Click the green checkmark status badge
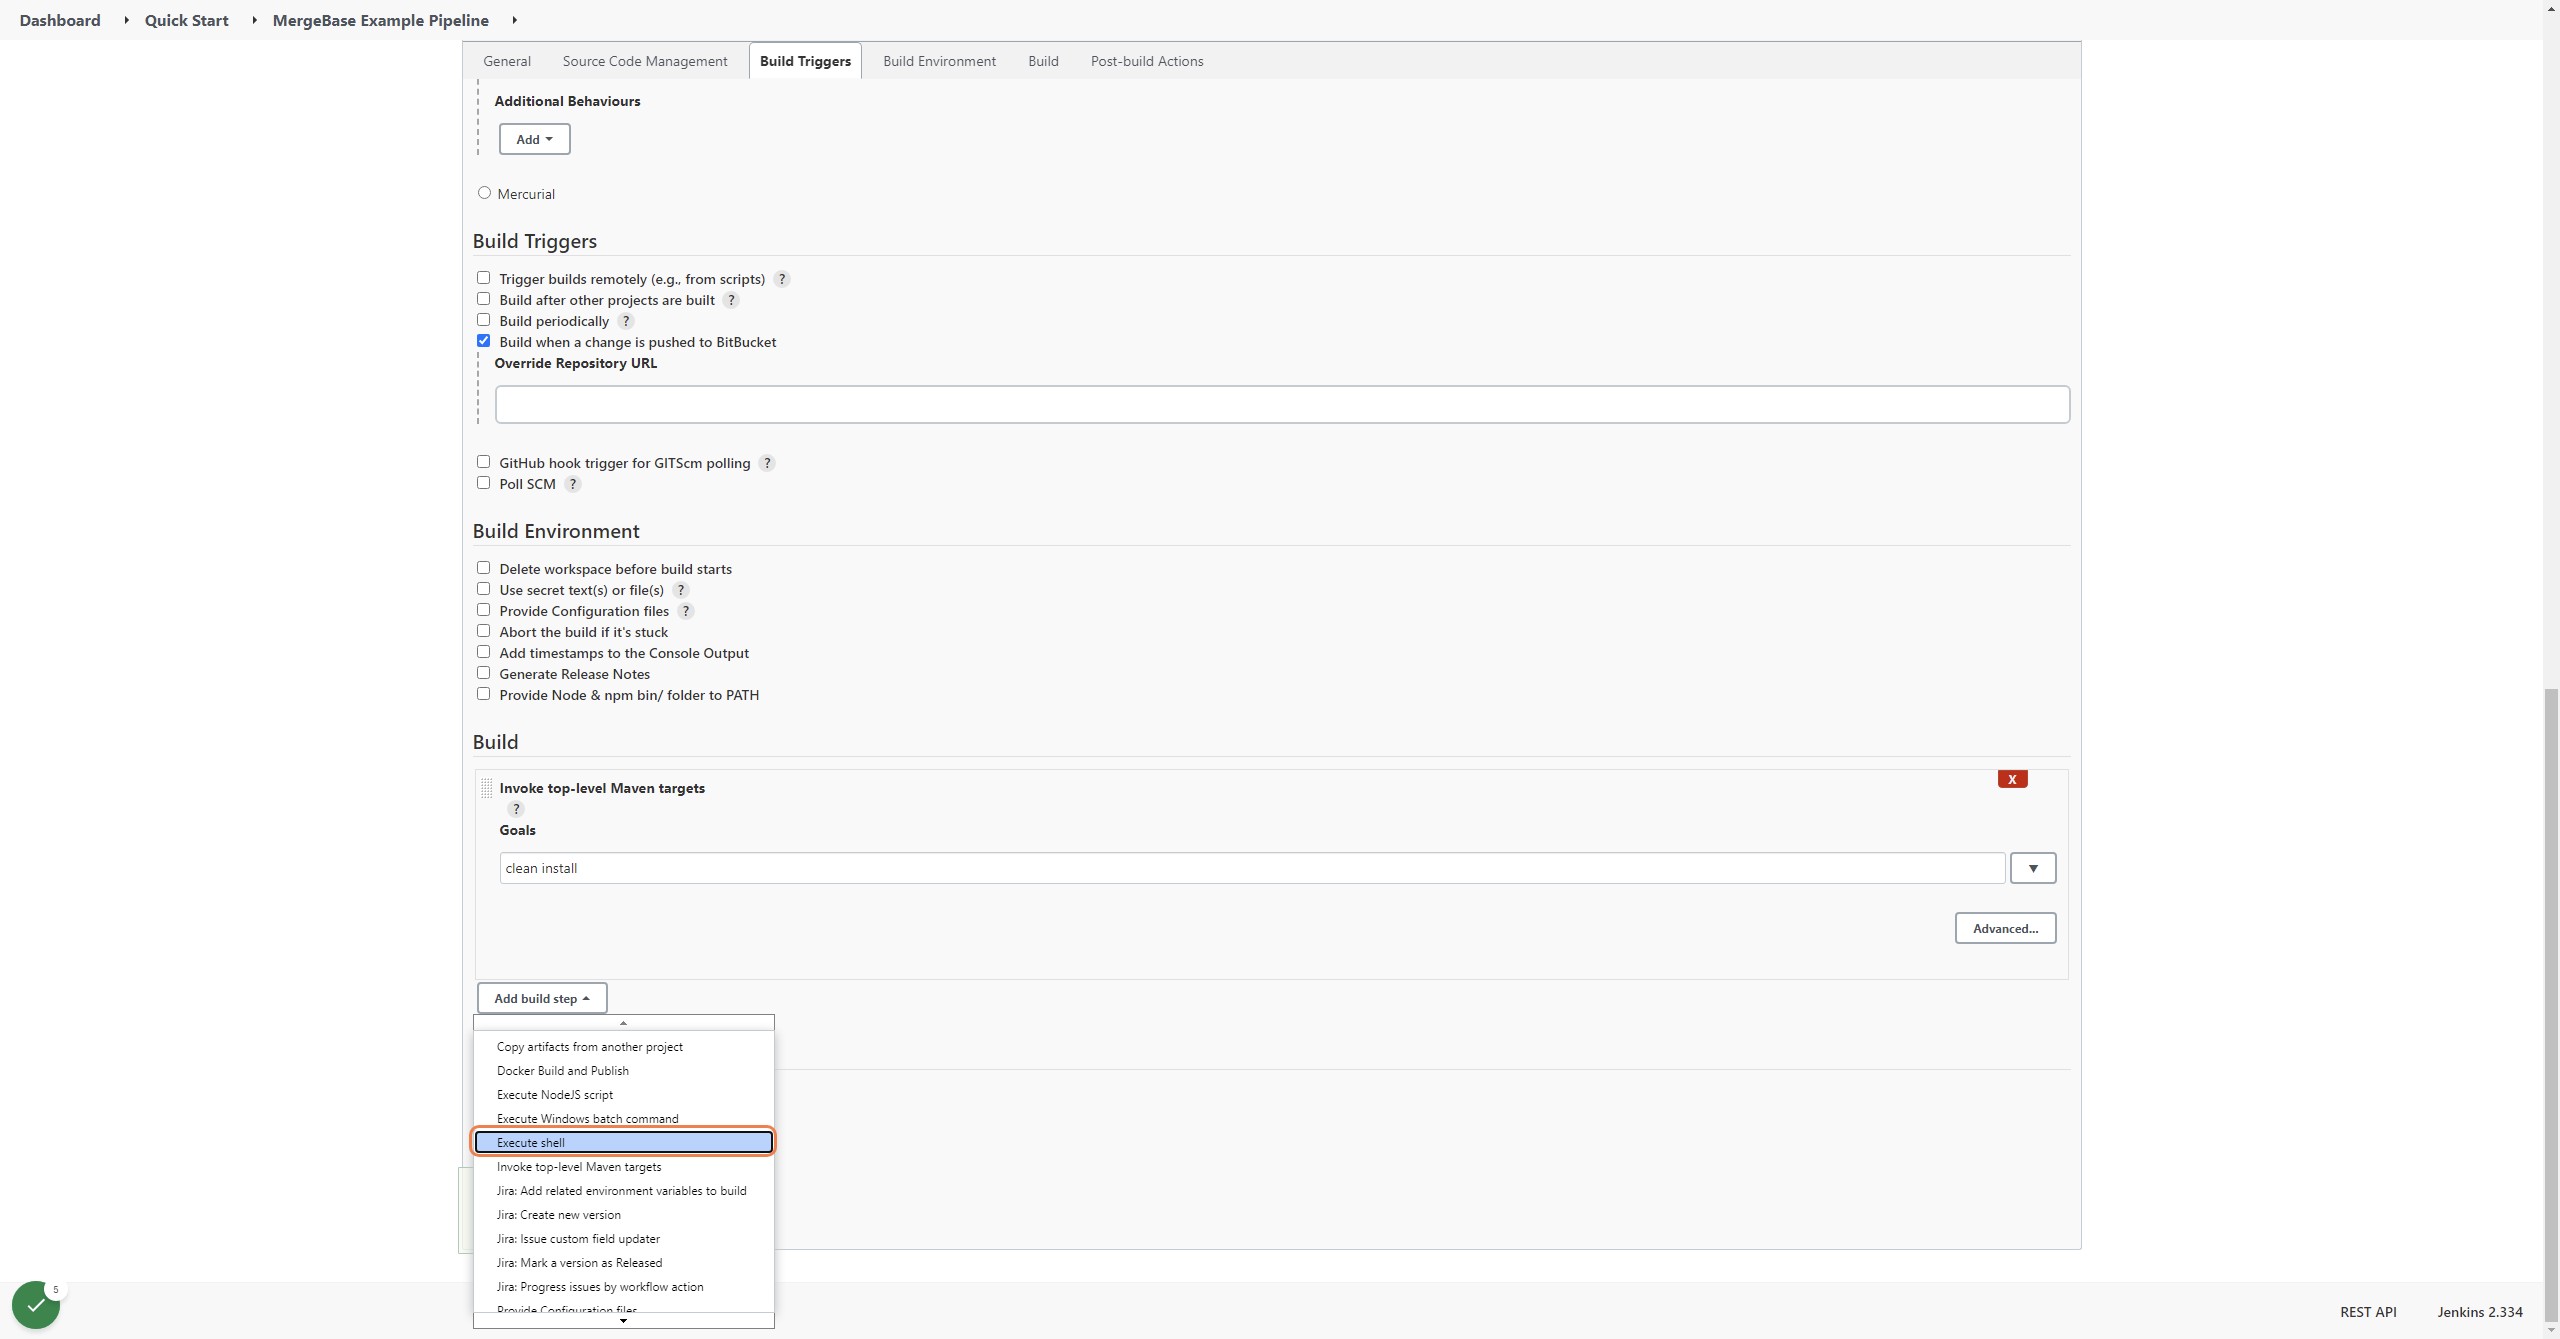This screenshot has height=1339, width=2560. 36,1305
